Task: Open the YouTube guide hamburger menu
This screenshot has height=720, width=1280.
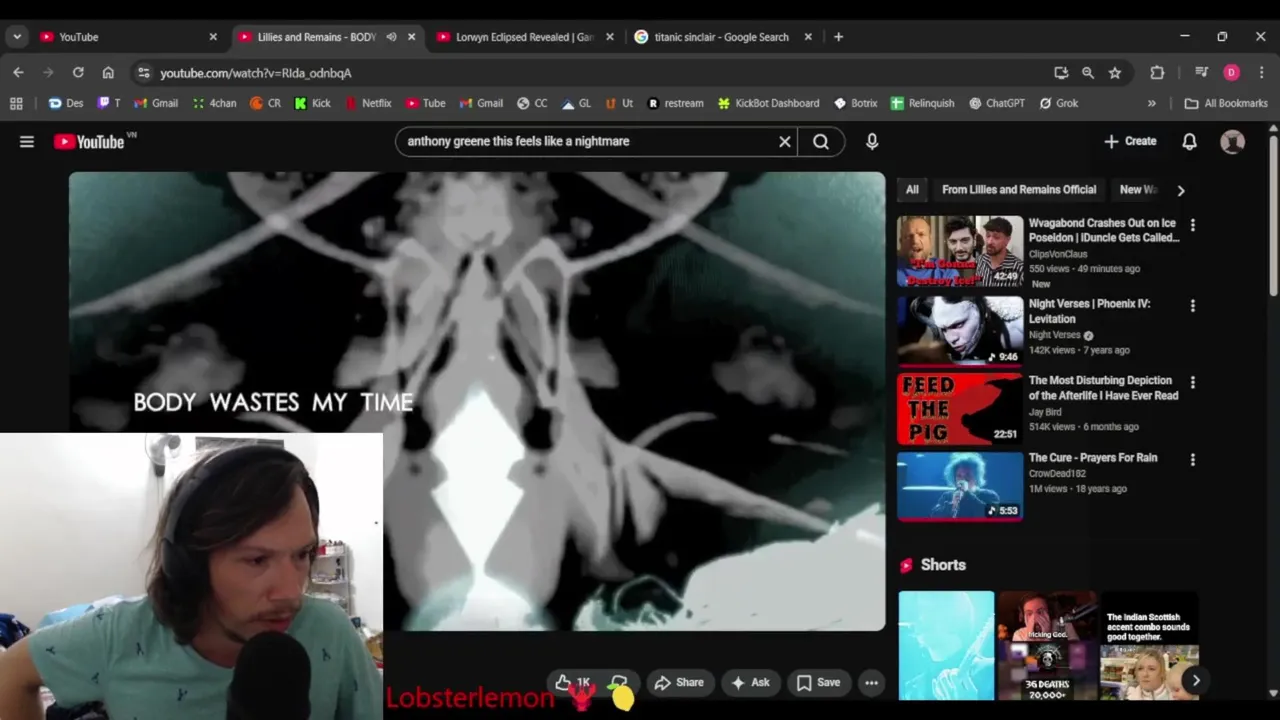Action: tap(27, 142)
